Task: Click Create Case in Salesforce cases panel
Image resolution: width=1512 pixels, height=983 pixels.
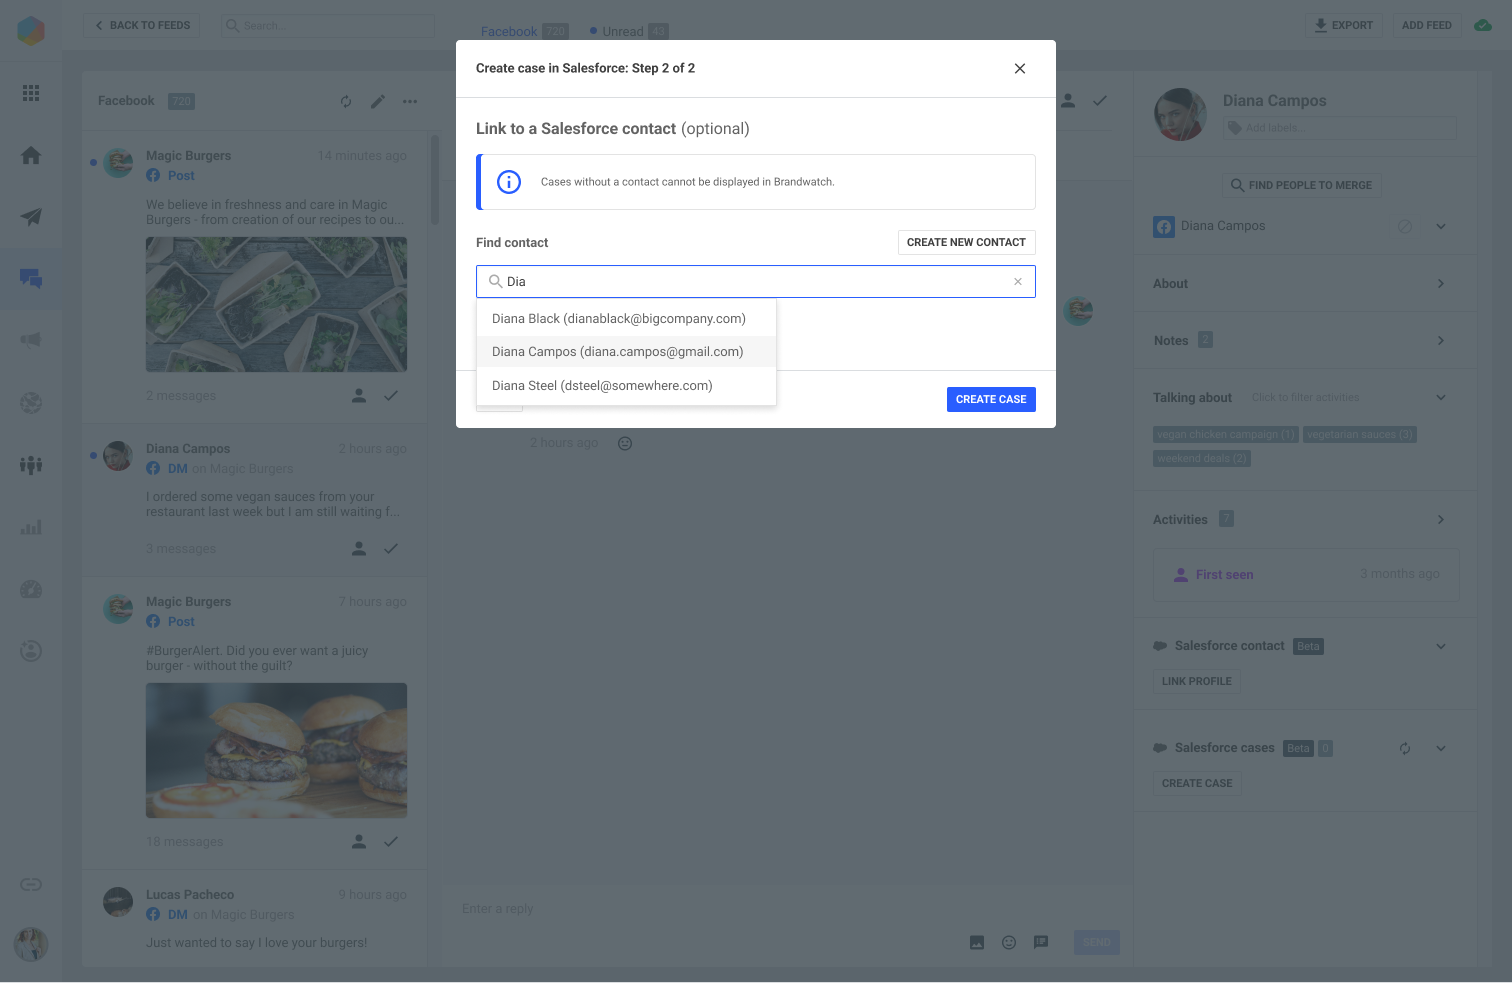Action: tap(1197, 784)
